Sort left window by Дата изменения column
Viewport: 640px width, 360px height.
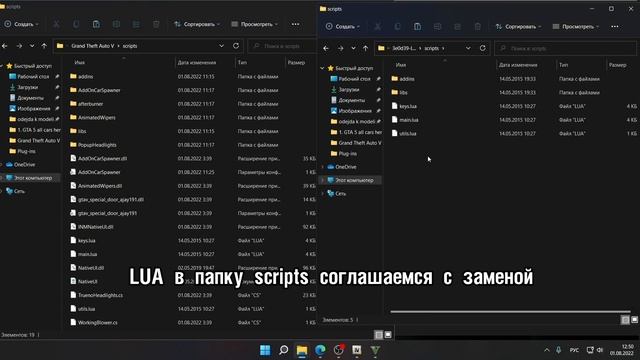pos(197,62)
